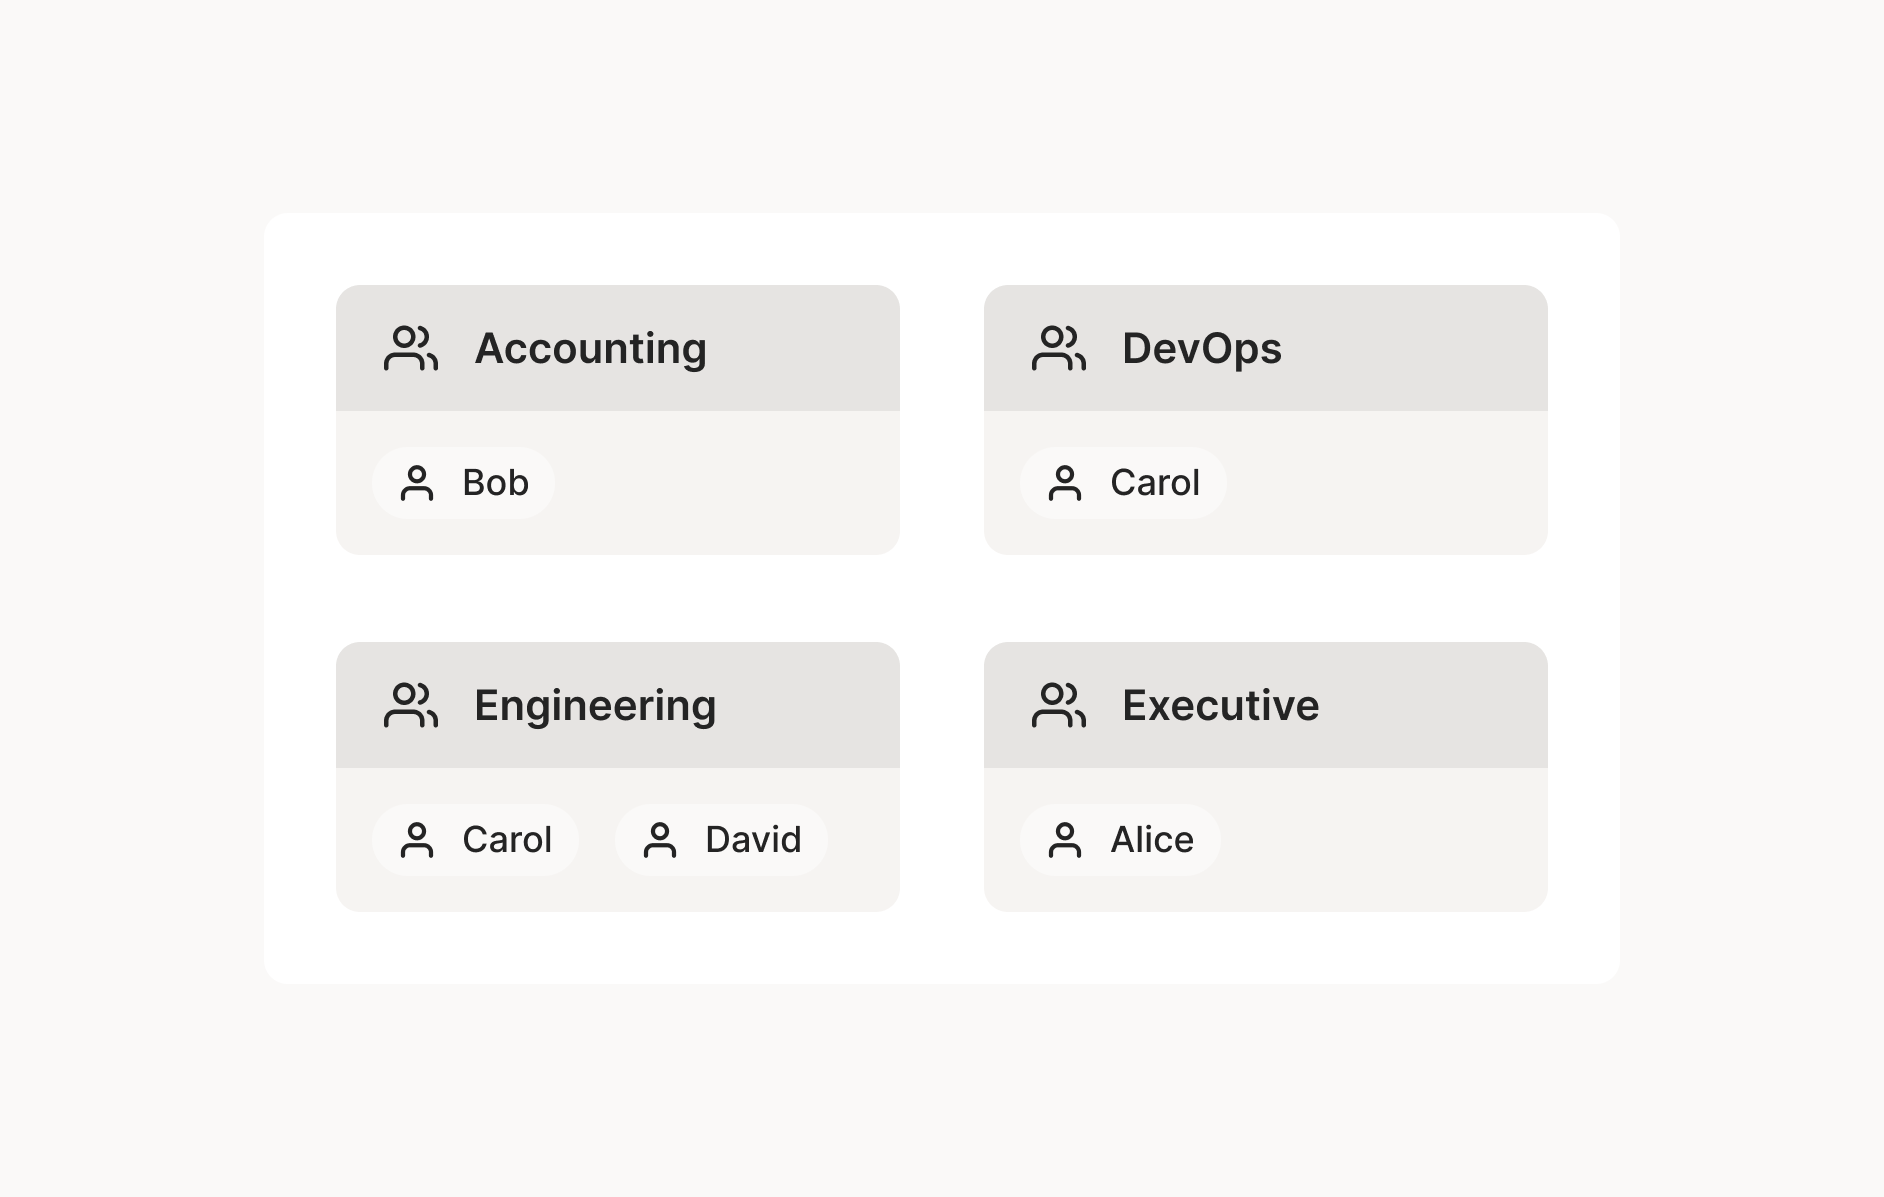Select Carol chip under DevOps
The width and height of the screenshot is (1884, 1197).
(1124, 483)
